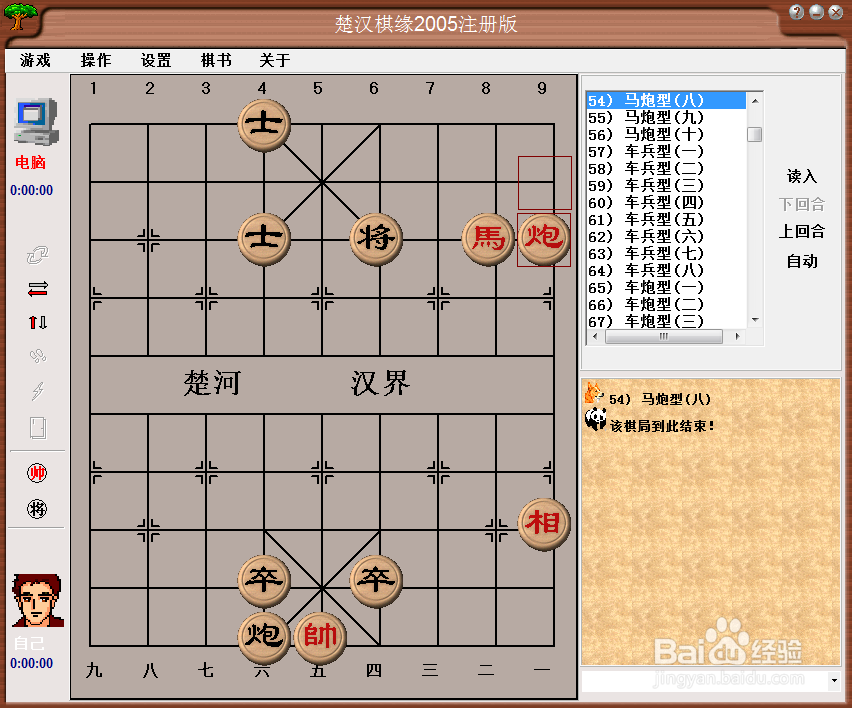
Task: Select list entry 60) 车兵型(四)
Action: (x=666, y=203)
